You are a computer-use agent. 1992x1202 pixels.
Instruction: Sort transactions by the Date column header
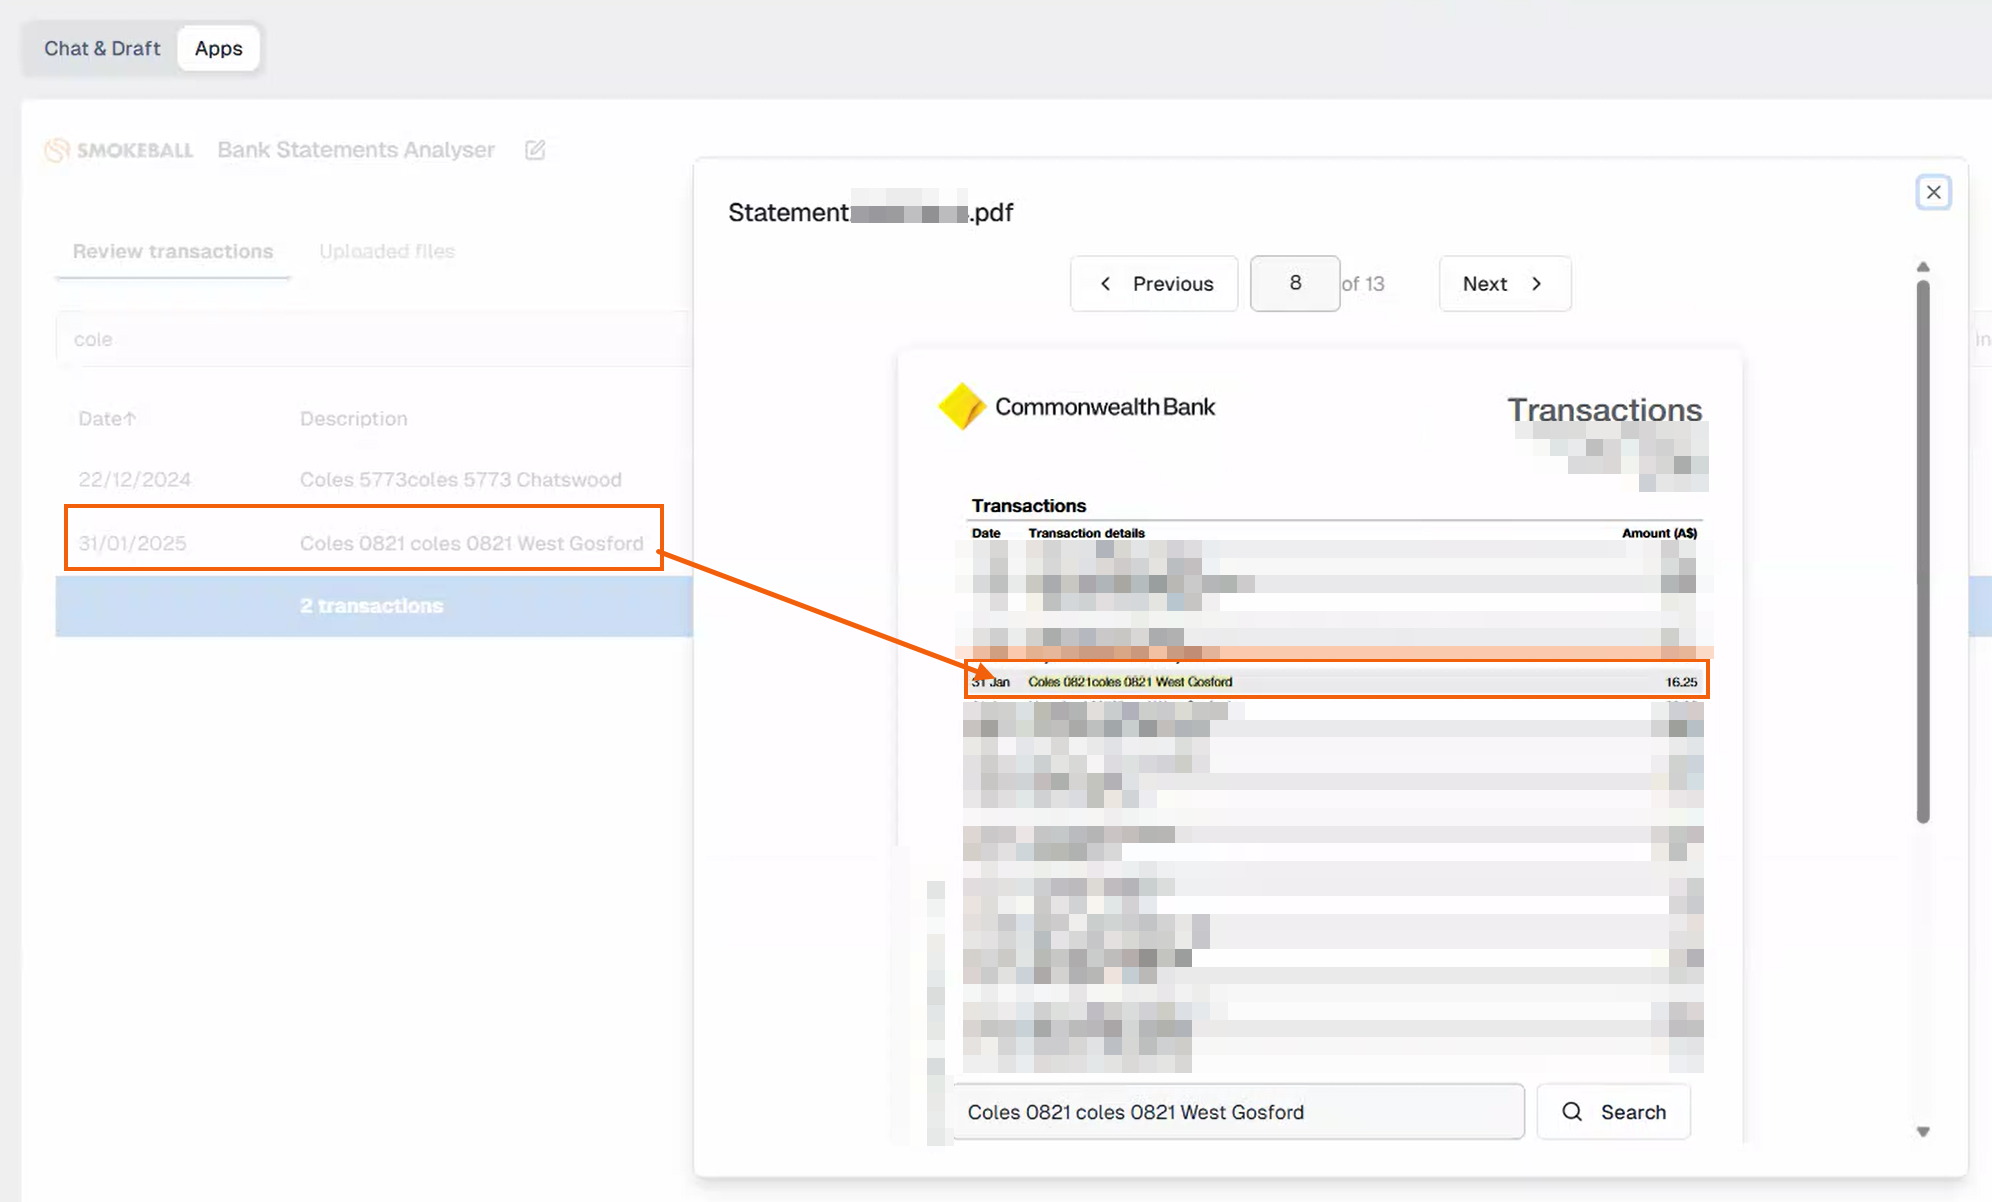[x=107, y=419]
